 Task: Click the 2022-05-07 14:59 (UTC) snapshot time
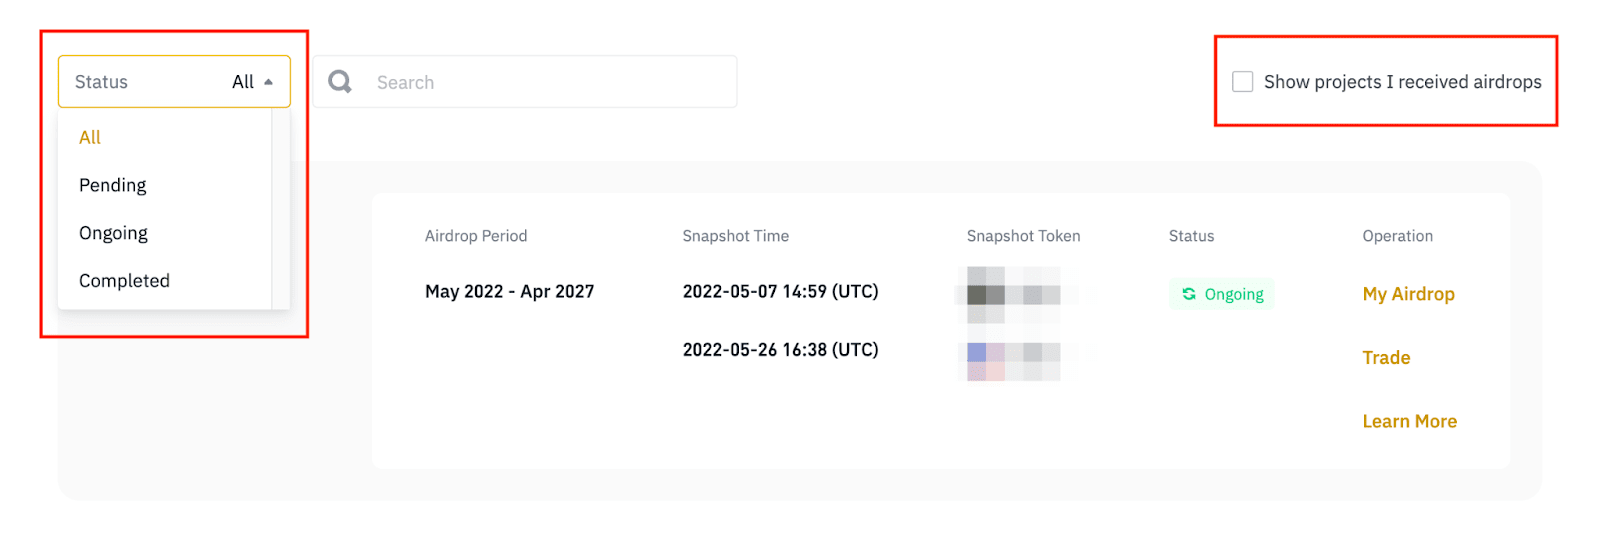click(780, 292)
